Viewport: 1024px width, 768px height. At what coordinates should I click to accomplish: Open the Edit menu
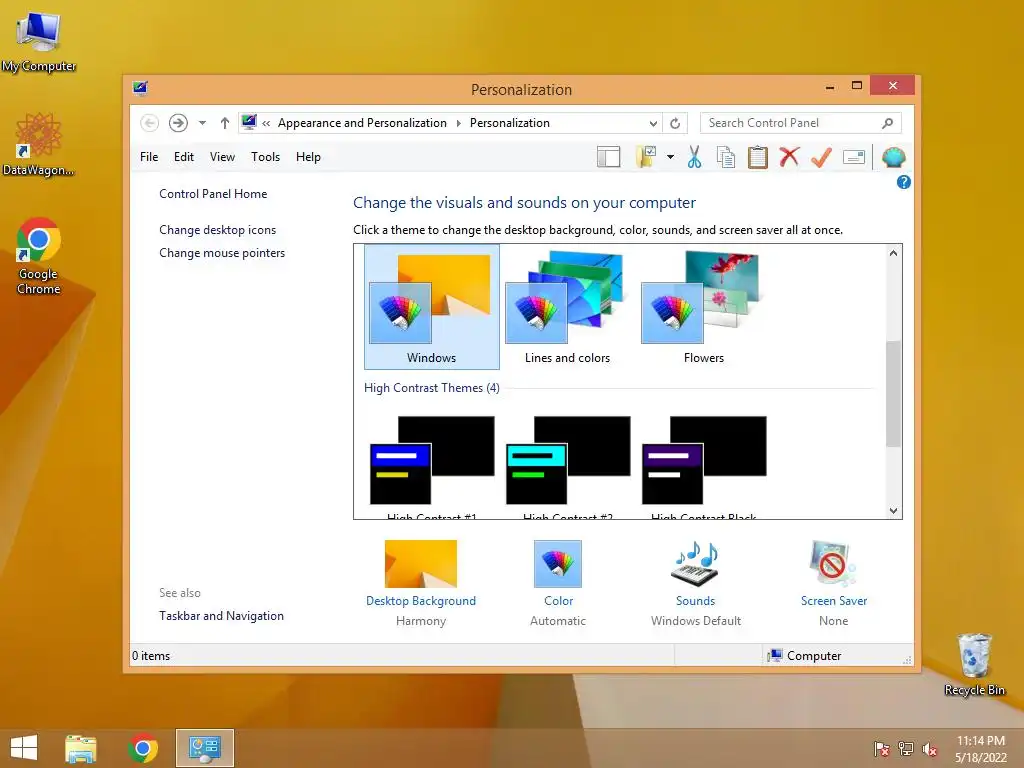click(184, 157)
